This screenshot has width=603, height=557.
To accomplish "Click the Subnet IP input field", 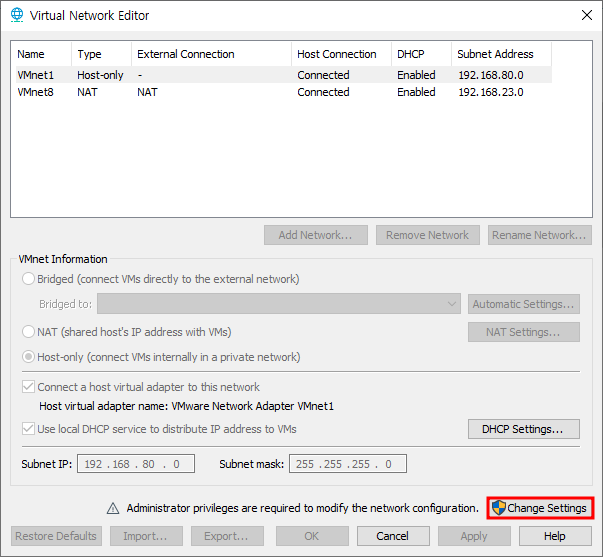I will (x=136, y=464).
